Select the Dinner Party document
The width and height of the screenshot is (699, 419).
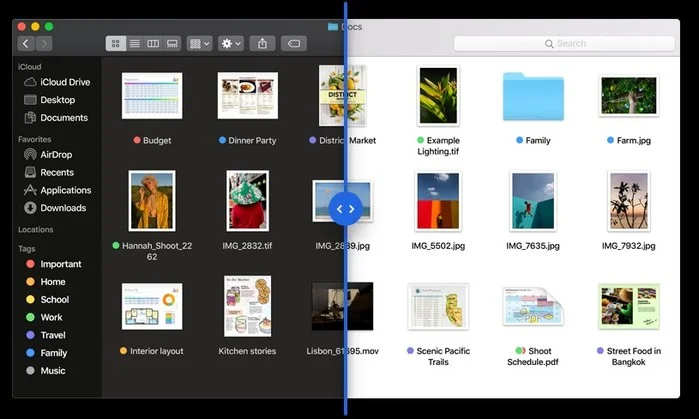coord(247,95)
